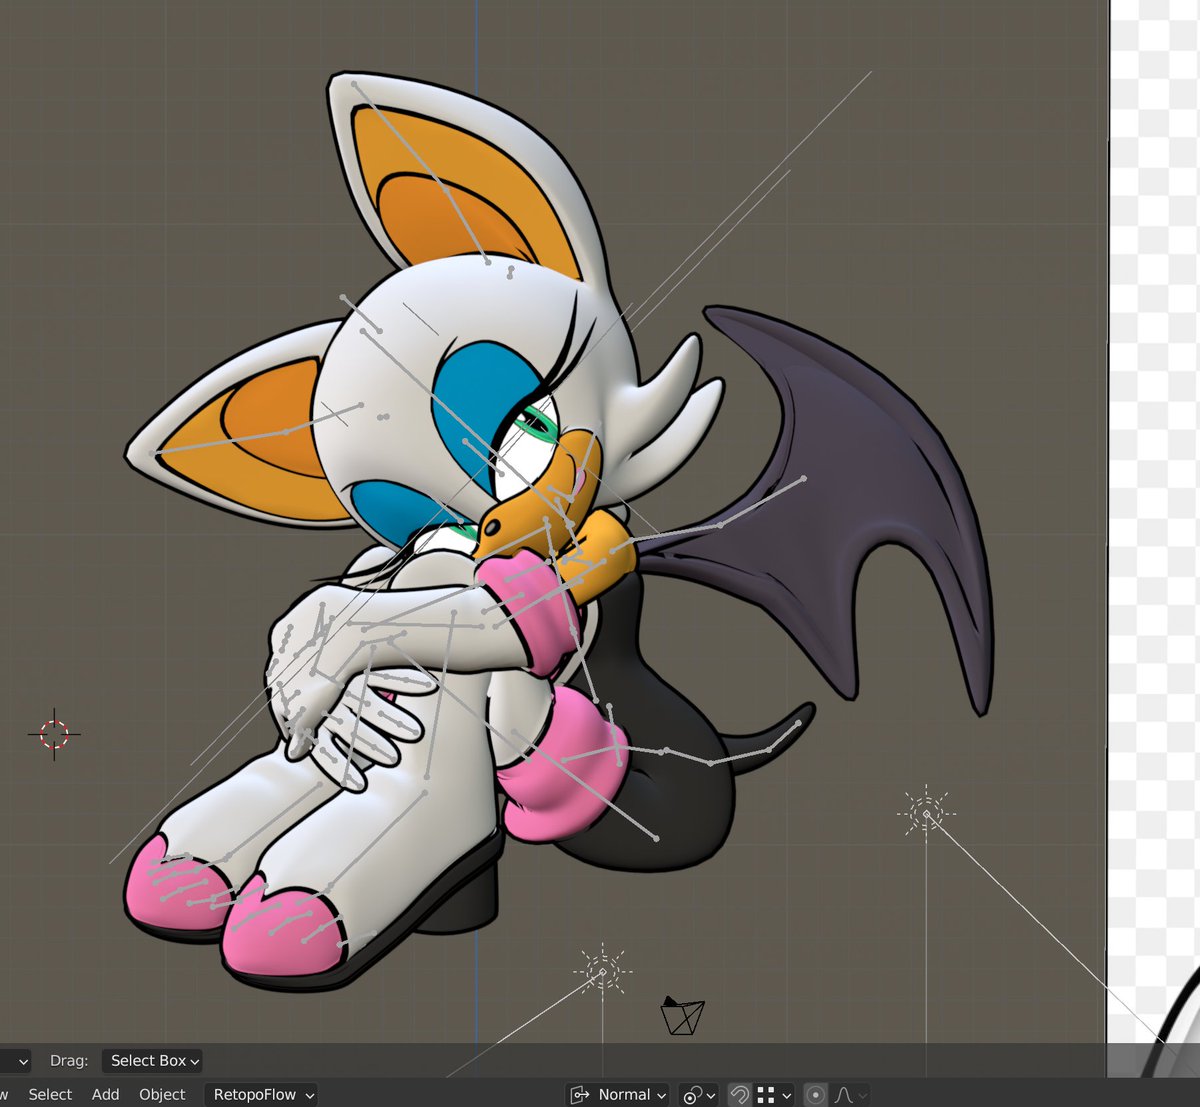Open the Select menu
1200x1107 pixels.
(x=50, y=1095)
